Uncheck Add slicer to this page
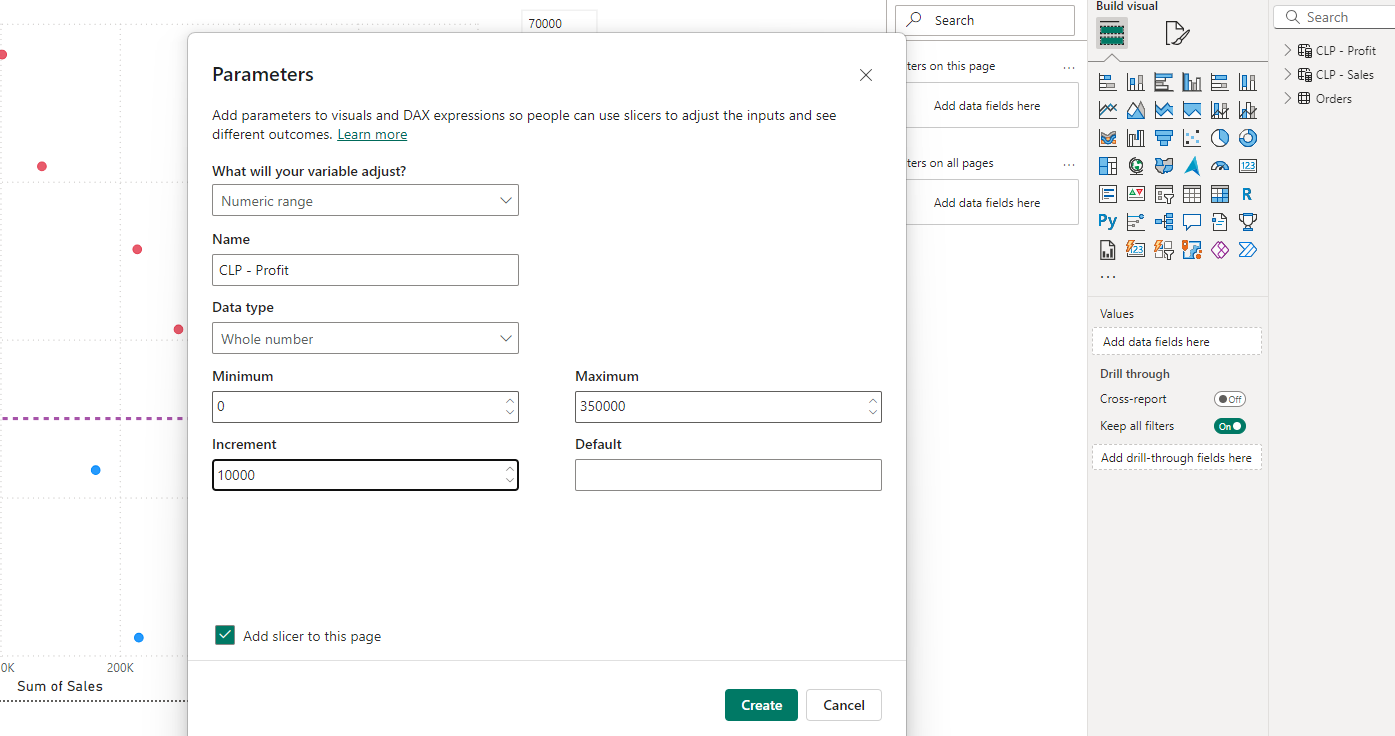The width and height of the screenshot is (1395, 736). (x=225, y=636)
